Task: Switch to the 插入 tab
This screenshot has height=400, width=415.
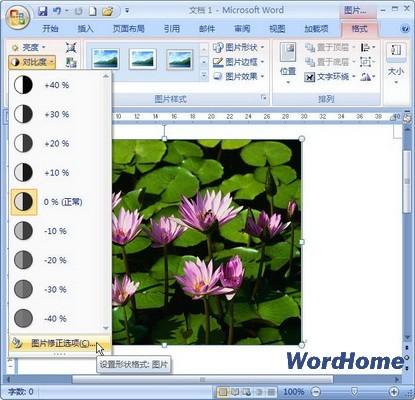Action: 85,29
